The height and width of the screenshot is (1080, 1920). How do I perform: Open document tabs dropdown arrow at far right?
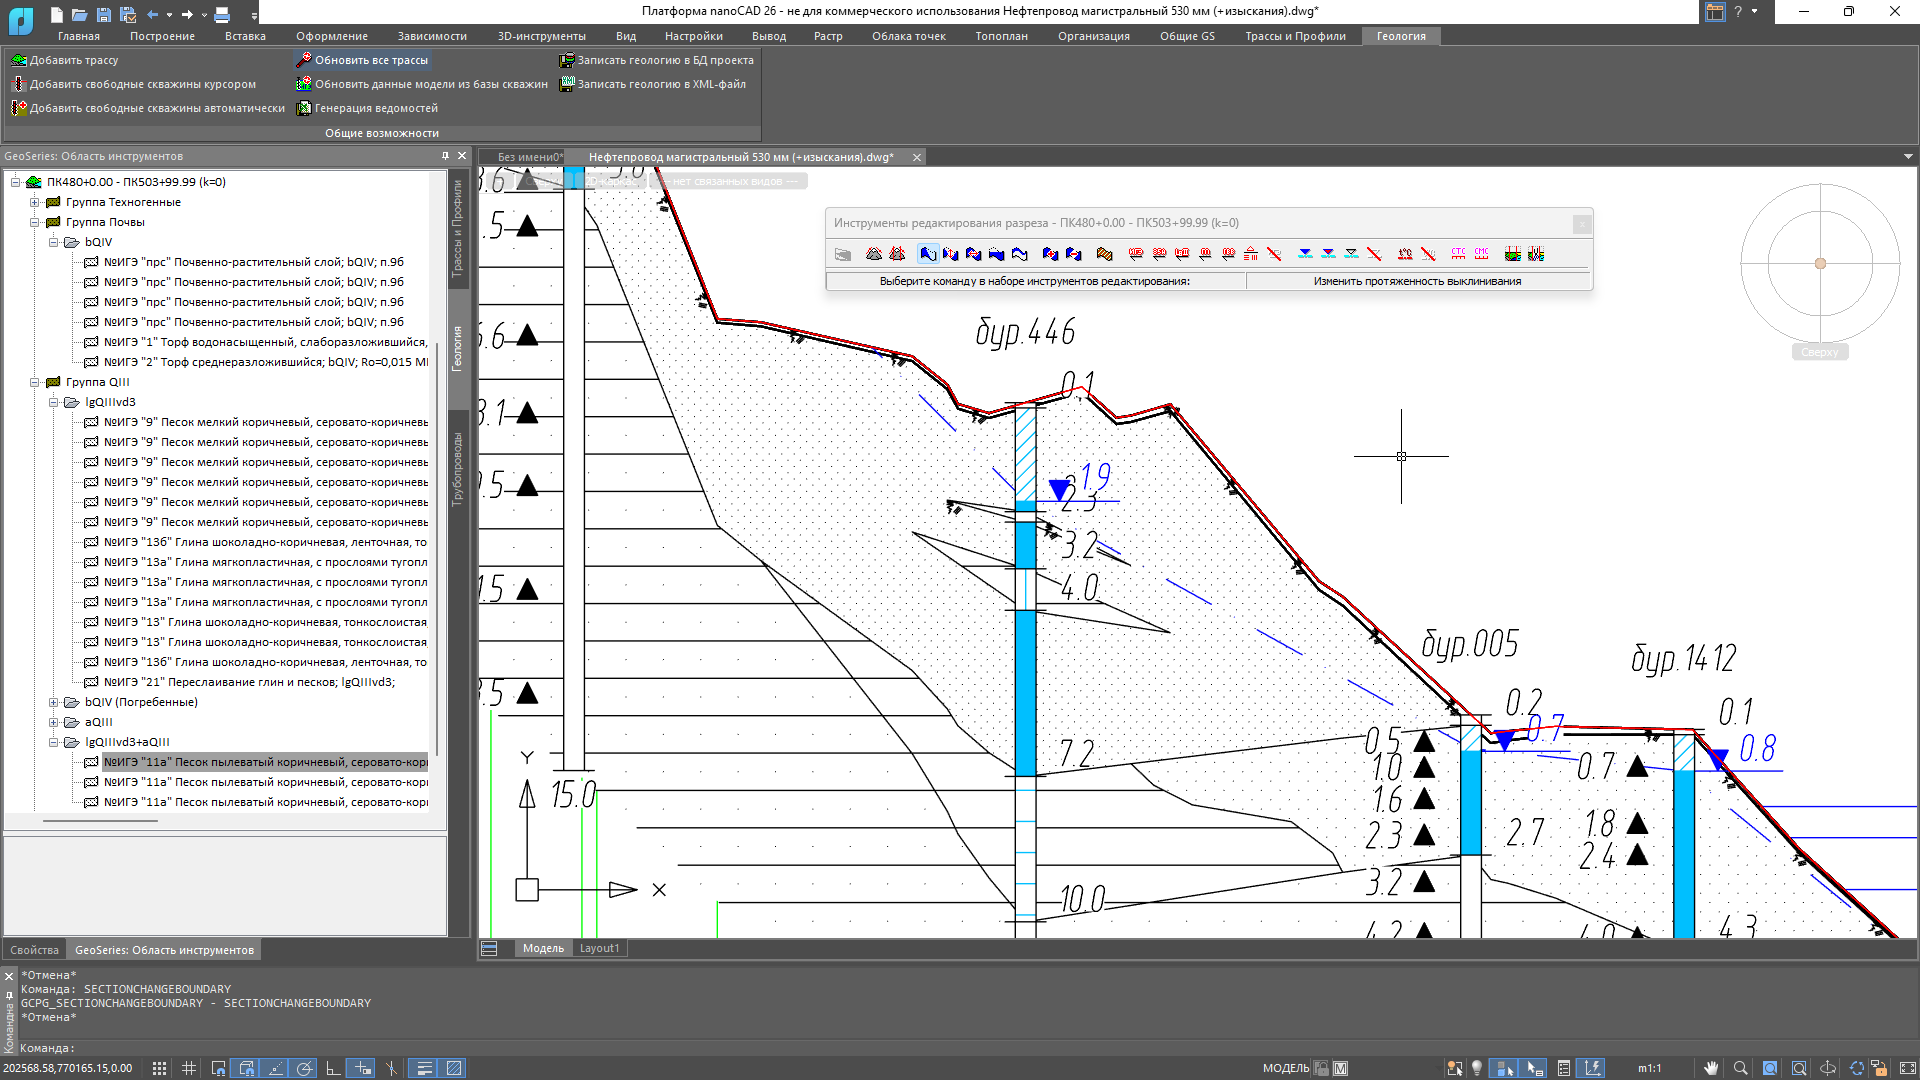pos(1908,157)
